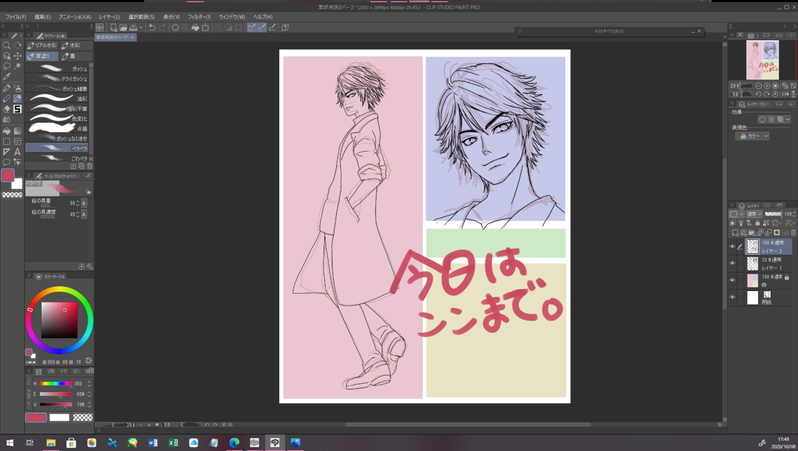Select the Zoom magnifier tool

(x=7, y=46)
